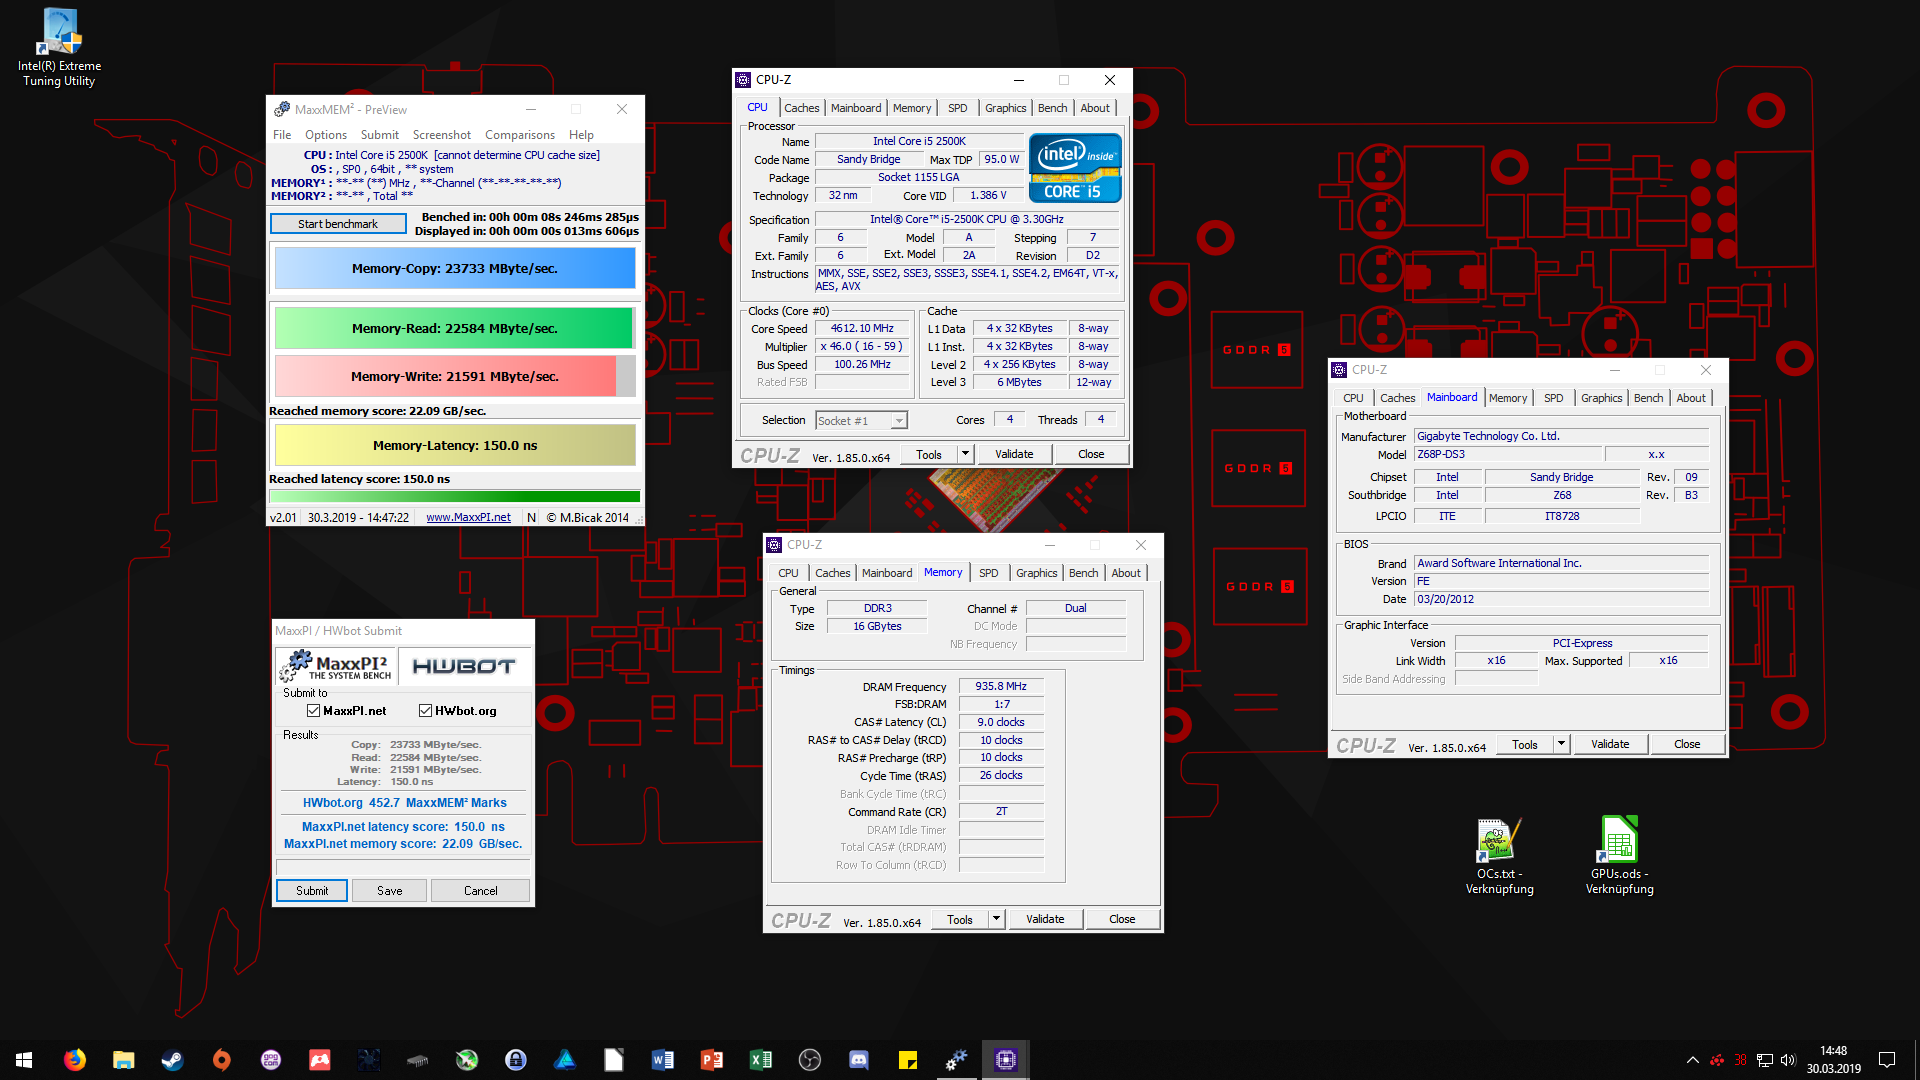
Task: Select SPD tab in CPU-Z Memory window
Action: tap(988, 573)
